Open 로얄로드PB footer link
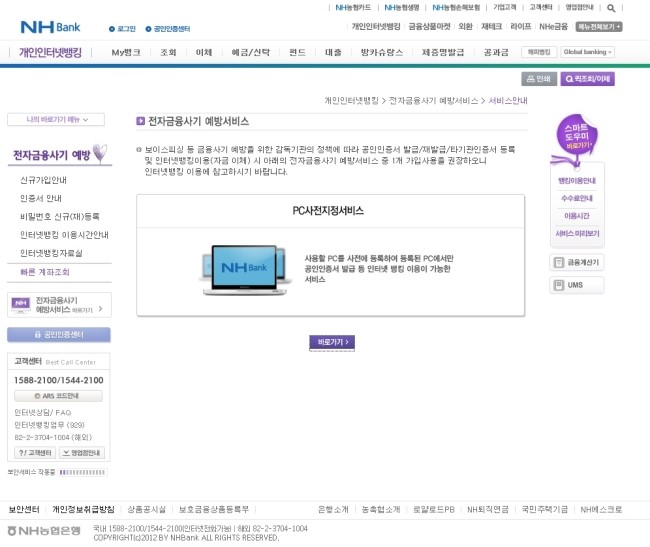 pyautogui.click(x=434, y=509)
